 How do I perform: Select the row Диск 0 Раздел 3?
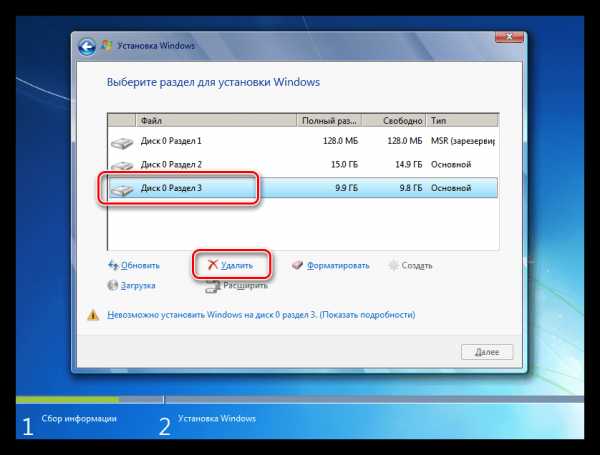pos(303,188)
